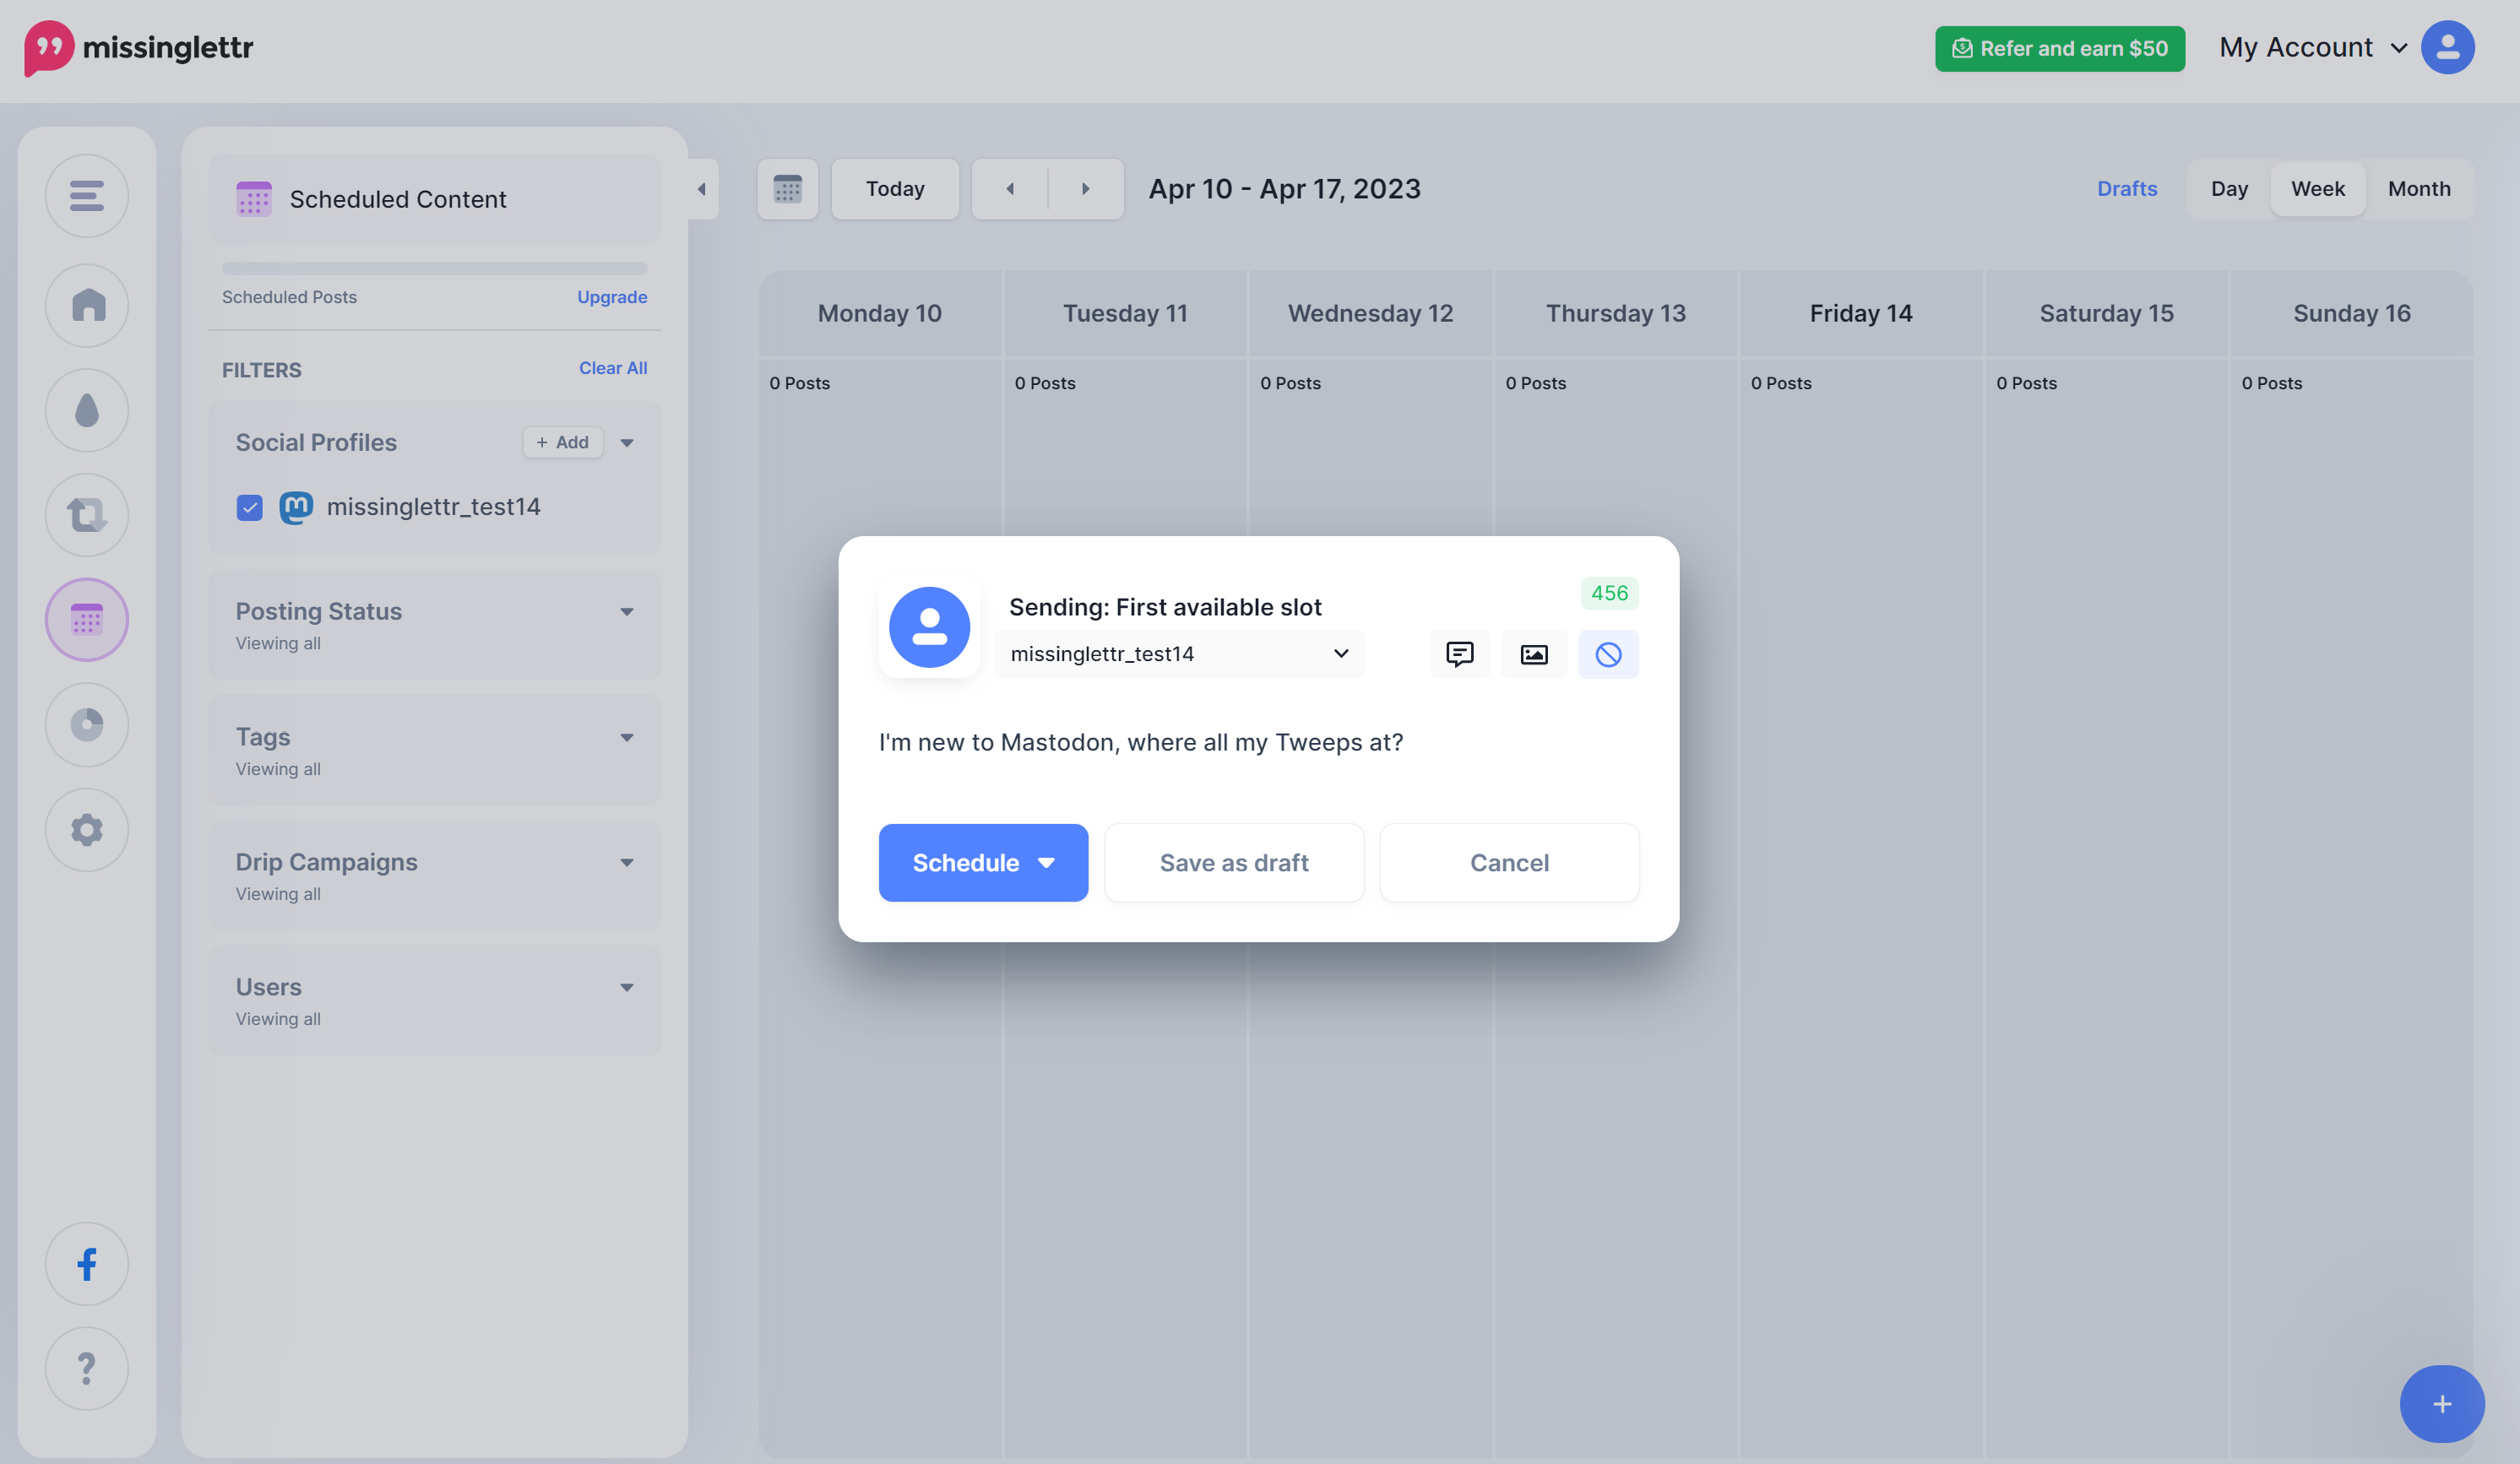Open the Analytics pie chart icon
This screenshot has width=2520, height=1464.
click(x=87, y=725)
